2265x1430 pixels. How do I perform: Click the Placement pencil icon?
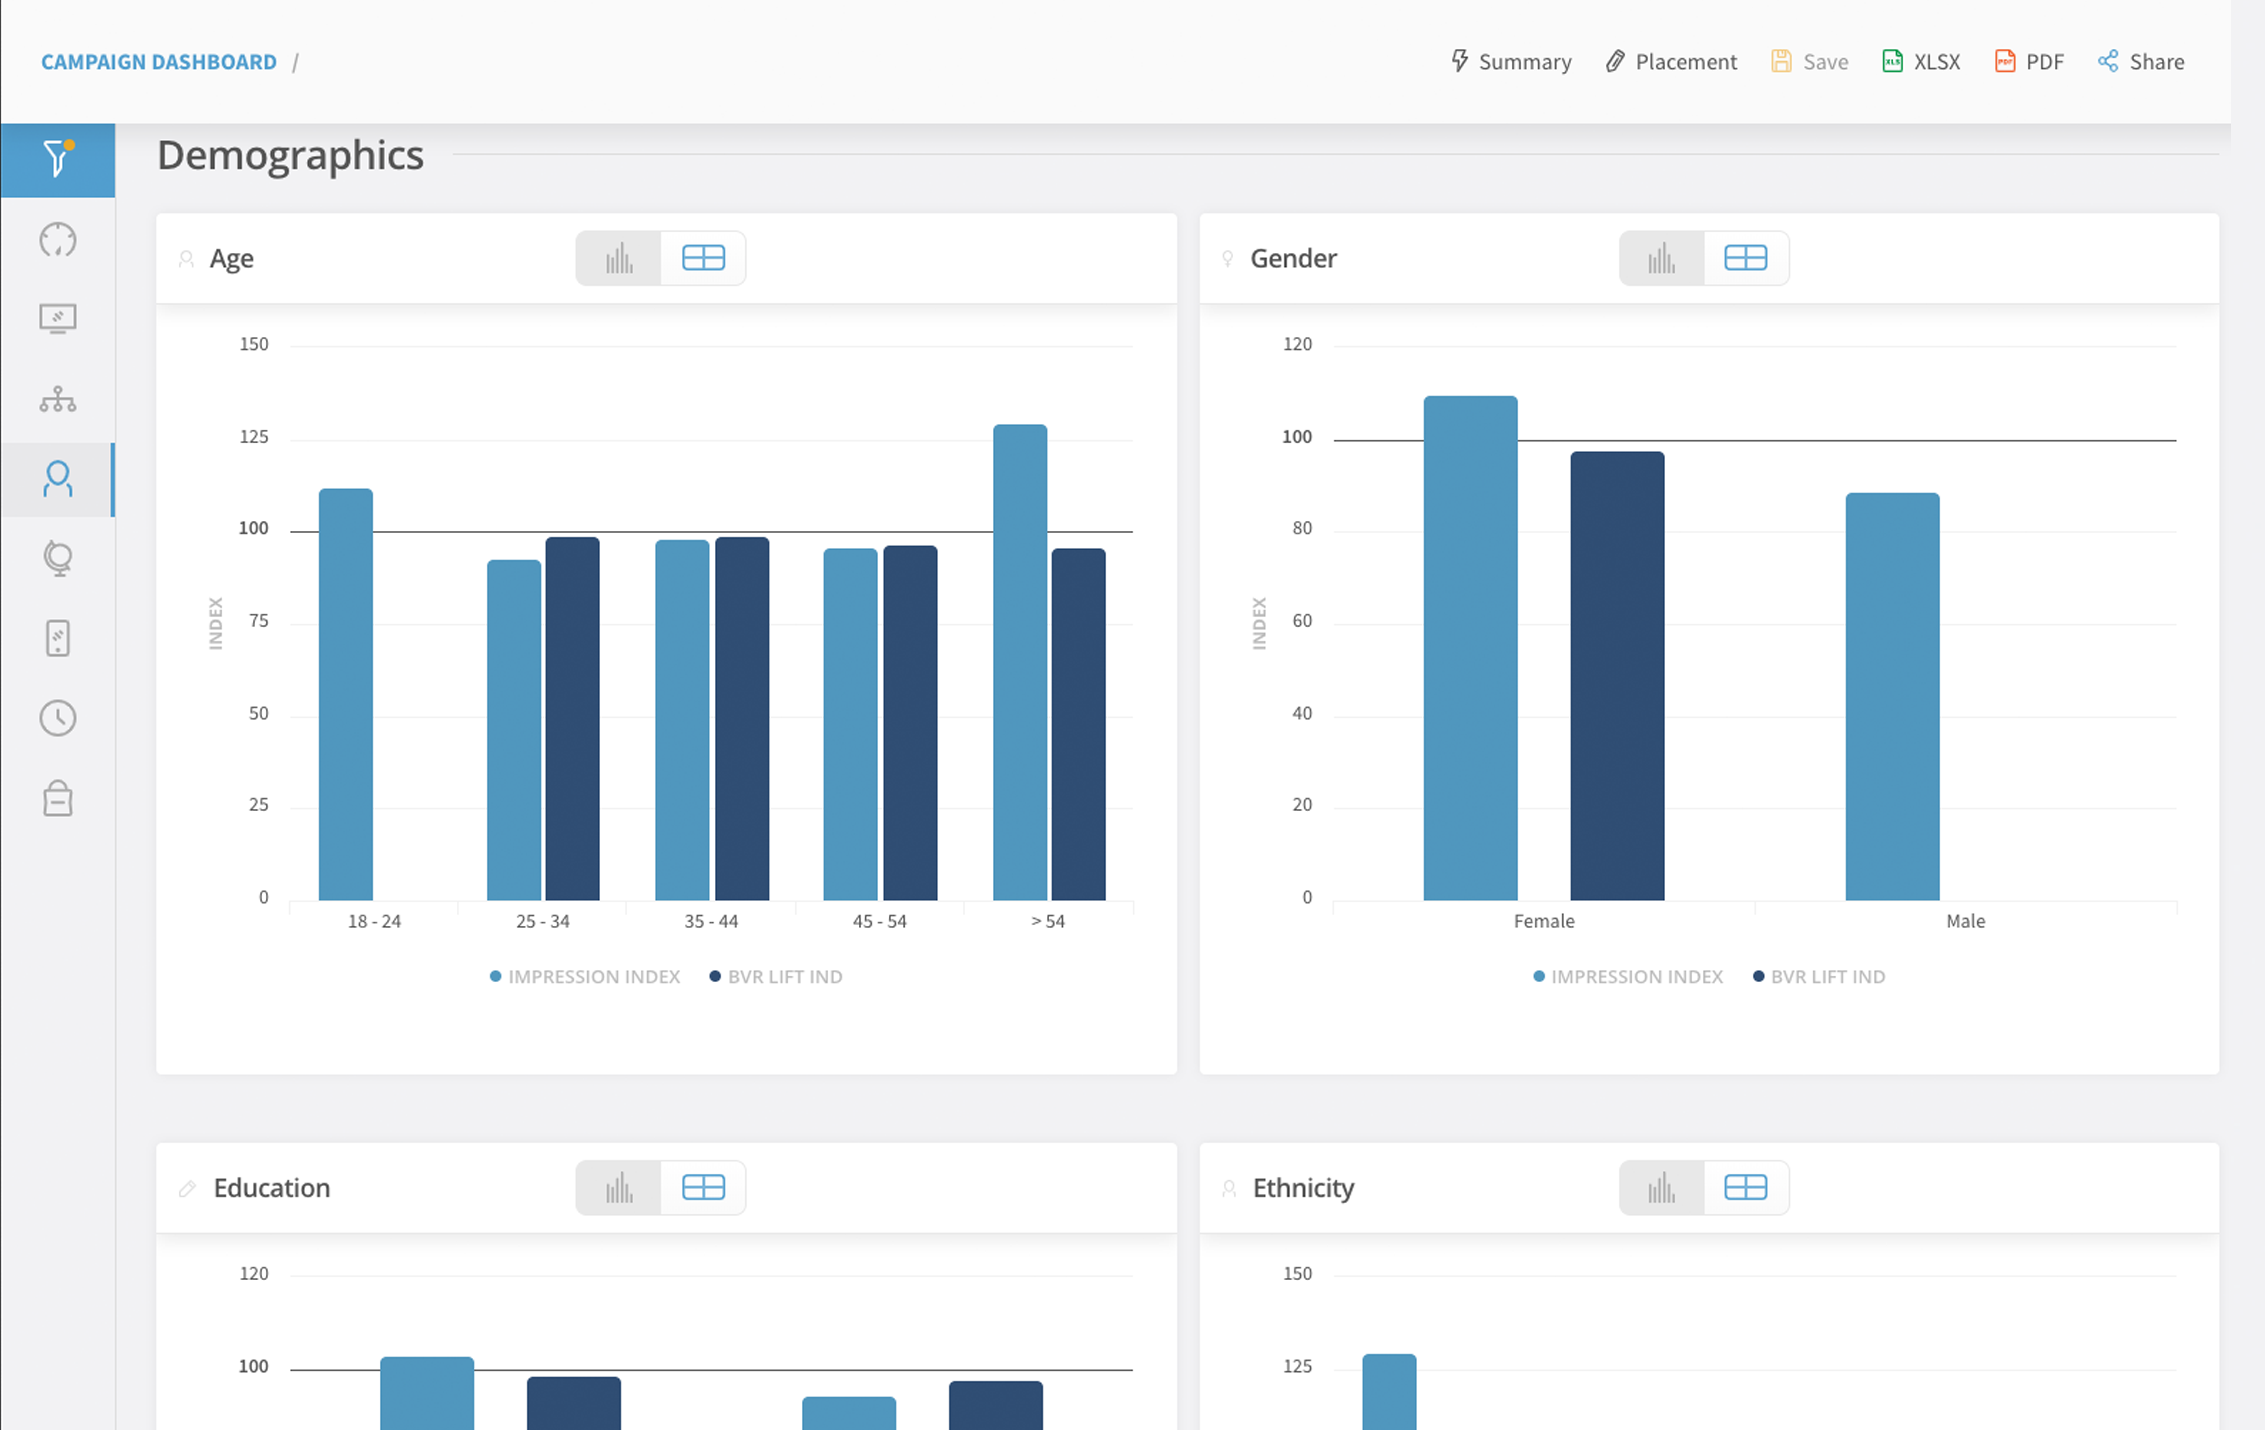coord(1615,61)
